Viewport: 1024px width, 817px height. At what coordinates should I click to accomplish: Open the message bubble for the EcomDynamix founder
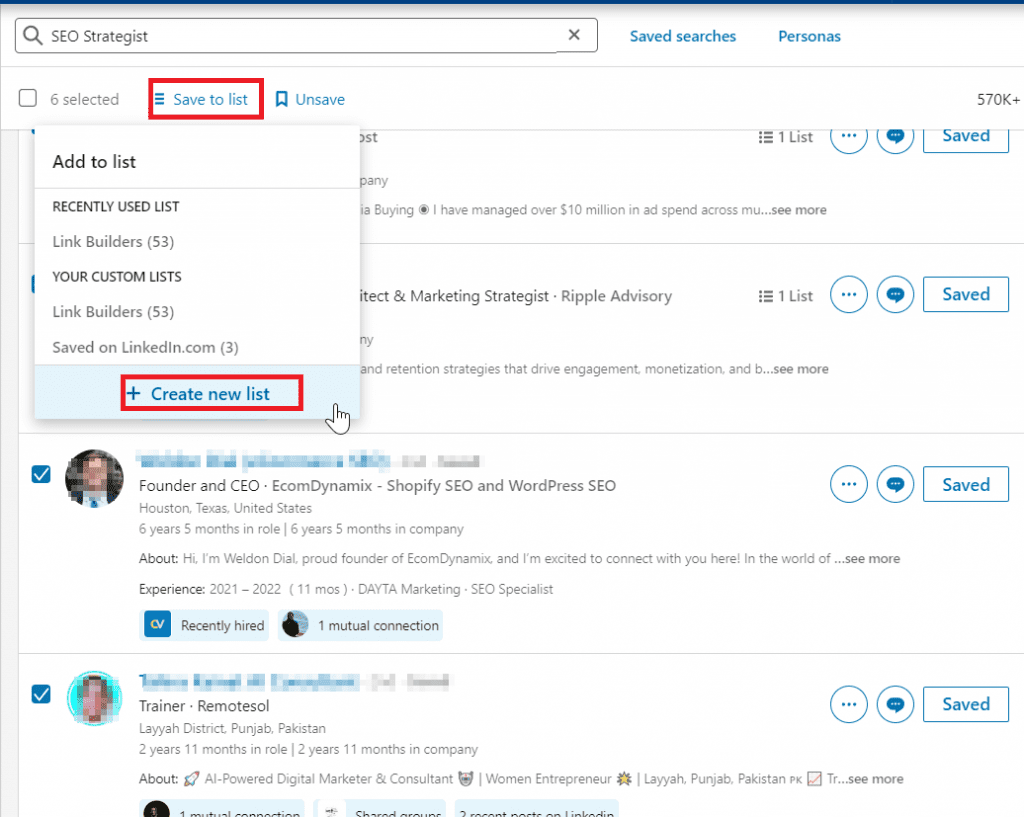(895, 484)
